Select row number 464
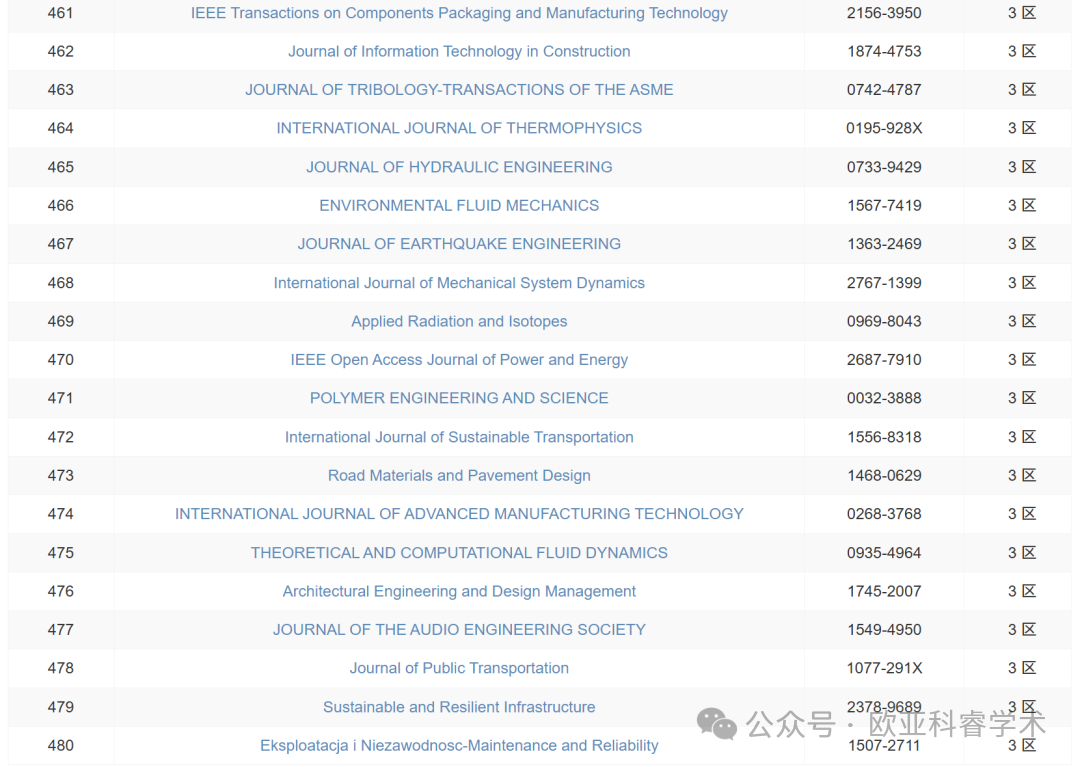 [x=61, y=129]
